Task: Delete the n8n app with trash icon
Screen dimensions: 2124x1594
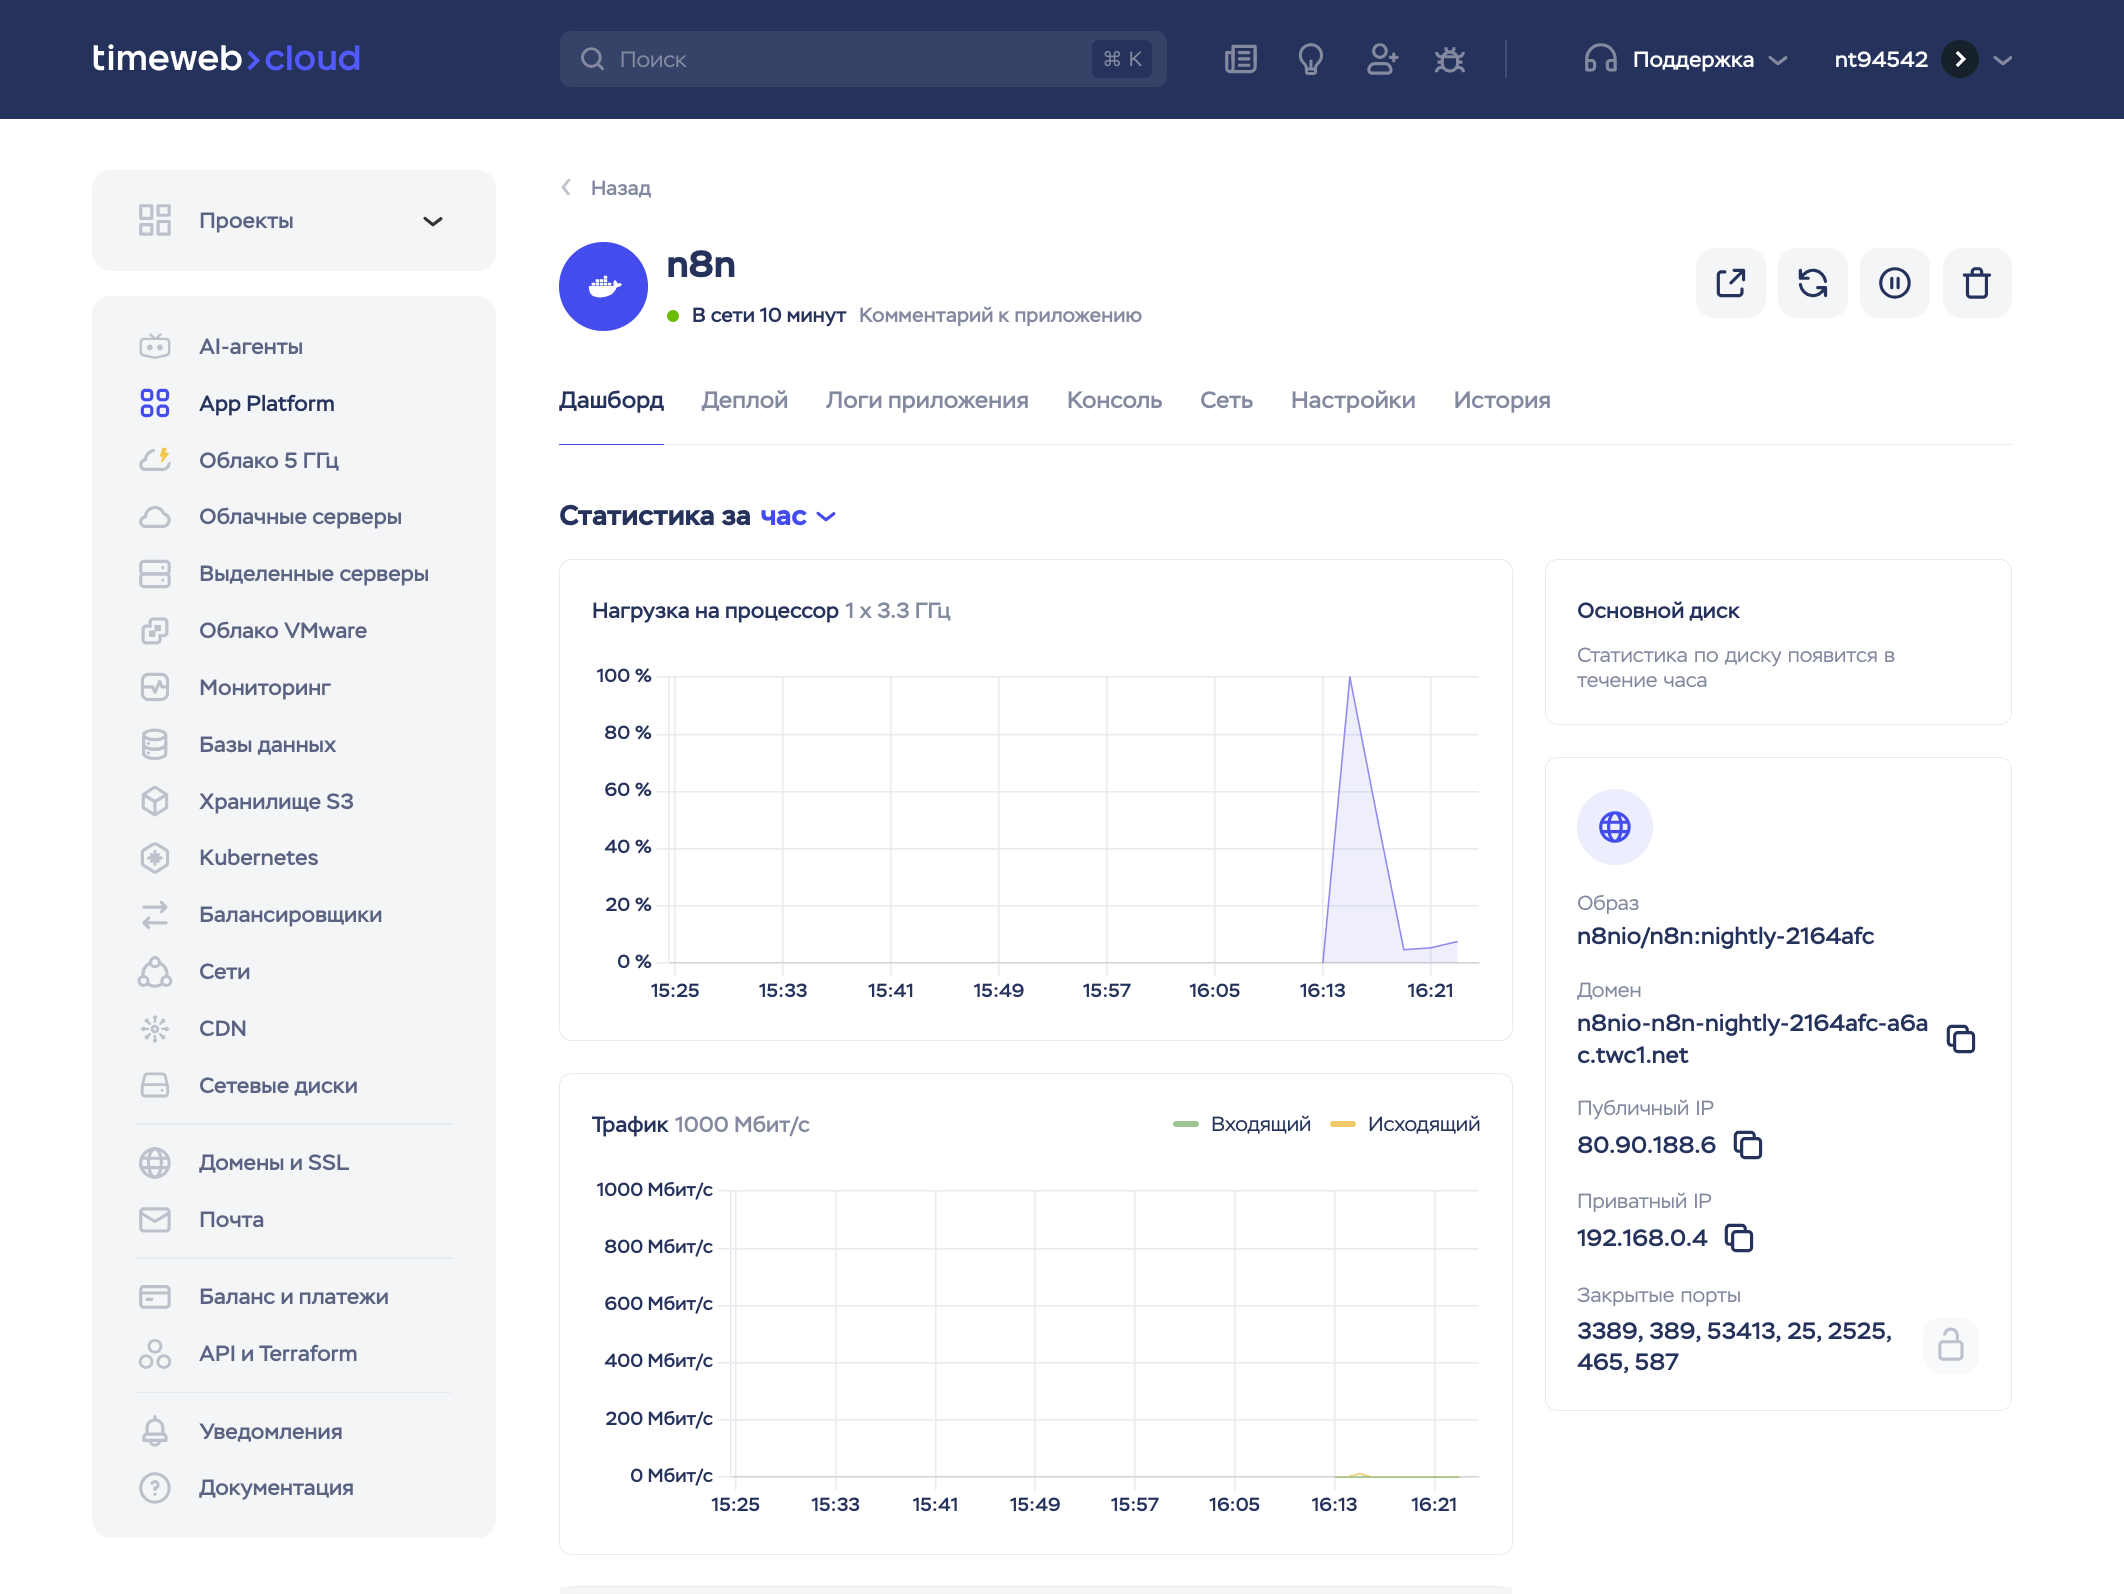Action: (1977, 283)
